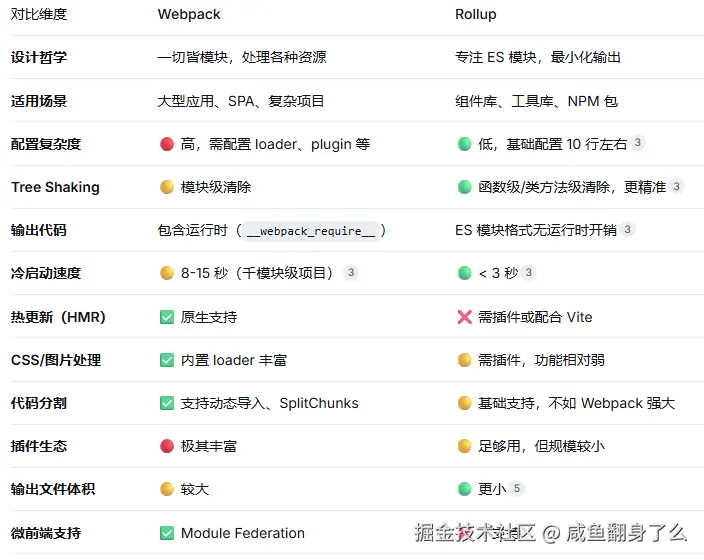Click cell 组件库、工具库、NPM 包

coord(537,101)
